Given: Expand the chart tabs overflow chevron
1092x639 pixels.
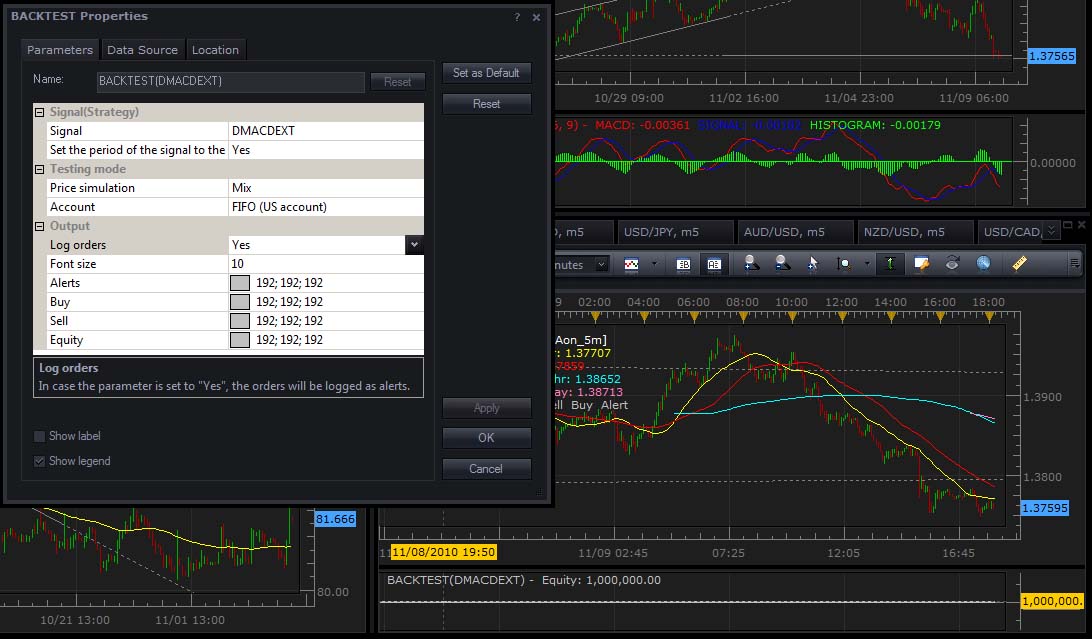Looking at the screenshot, I should pos(1052,228).
